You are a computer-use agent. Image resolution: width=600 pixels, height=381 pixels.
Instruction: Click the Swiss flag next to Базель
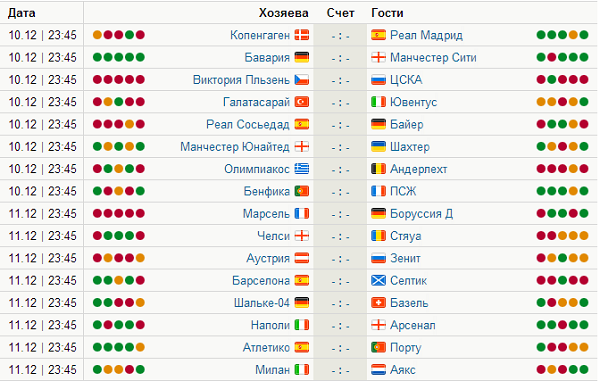coord(378,303)
